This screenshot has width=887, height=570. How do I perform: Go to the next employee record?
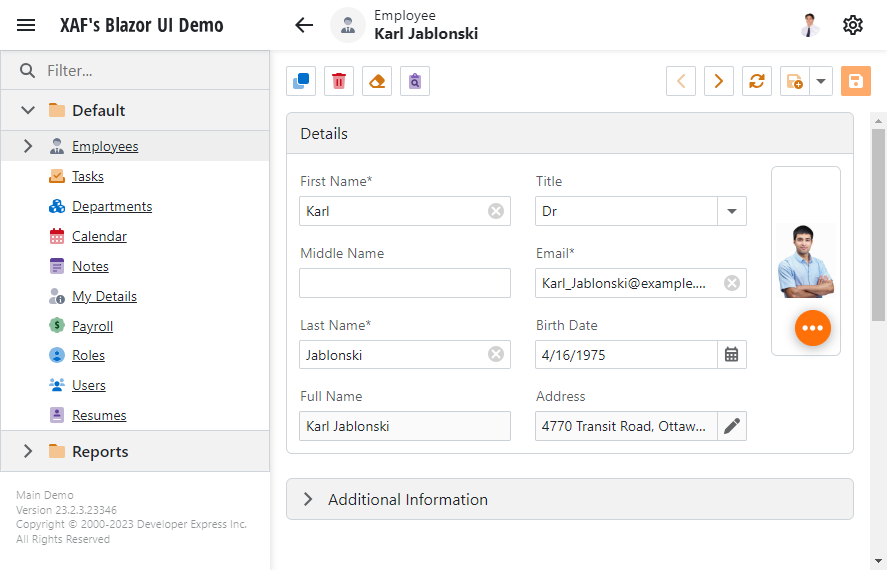click(719, 81)
